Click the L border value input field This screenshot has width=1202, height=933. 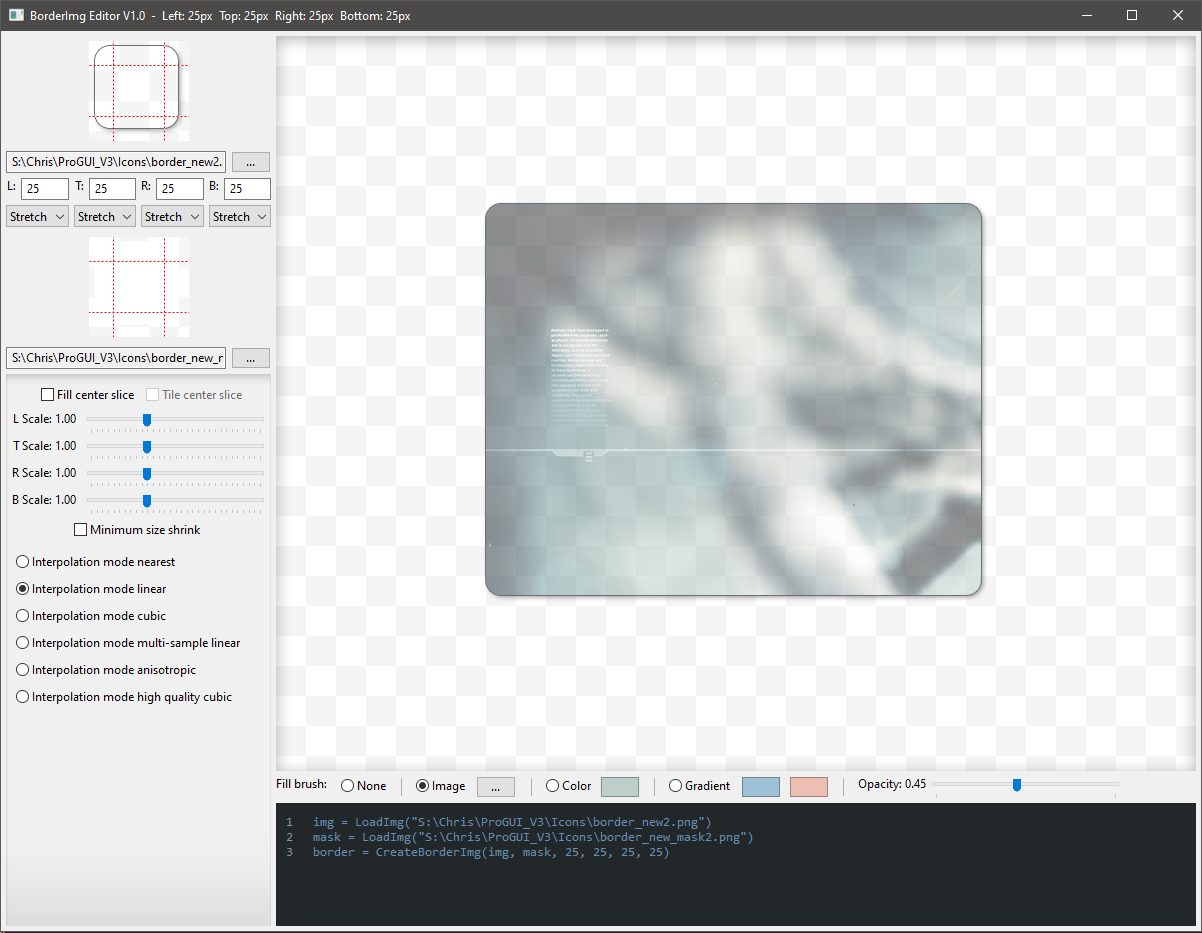[x=45, y=189]
